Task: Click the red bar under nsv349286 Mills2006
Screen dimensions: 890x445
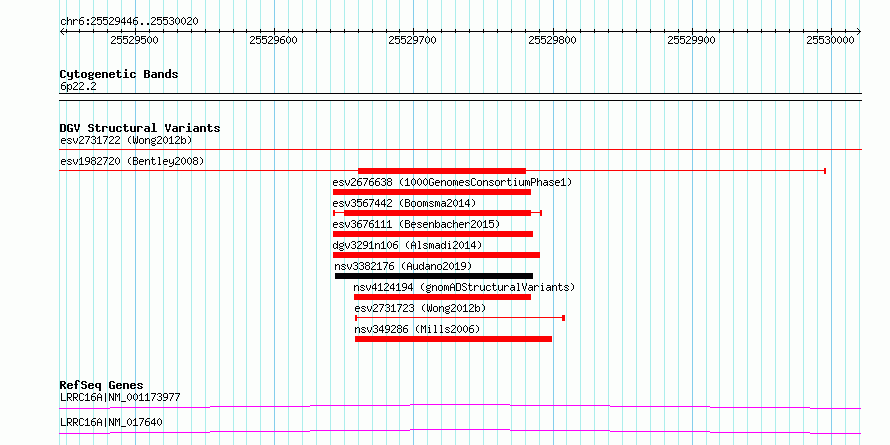Action: (x=454, y=339)
